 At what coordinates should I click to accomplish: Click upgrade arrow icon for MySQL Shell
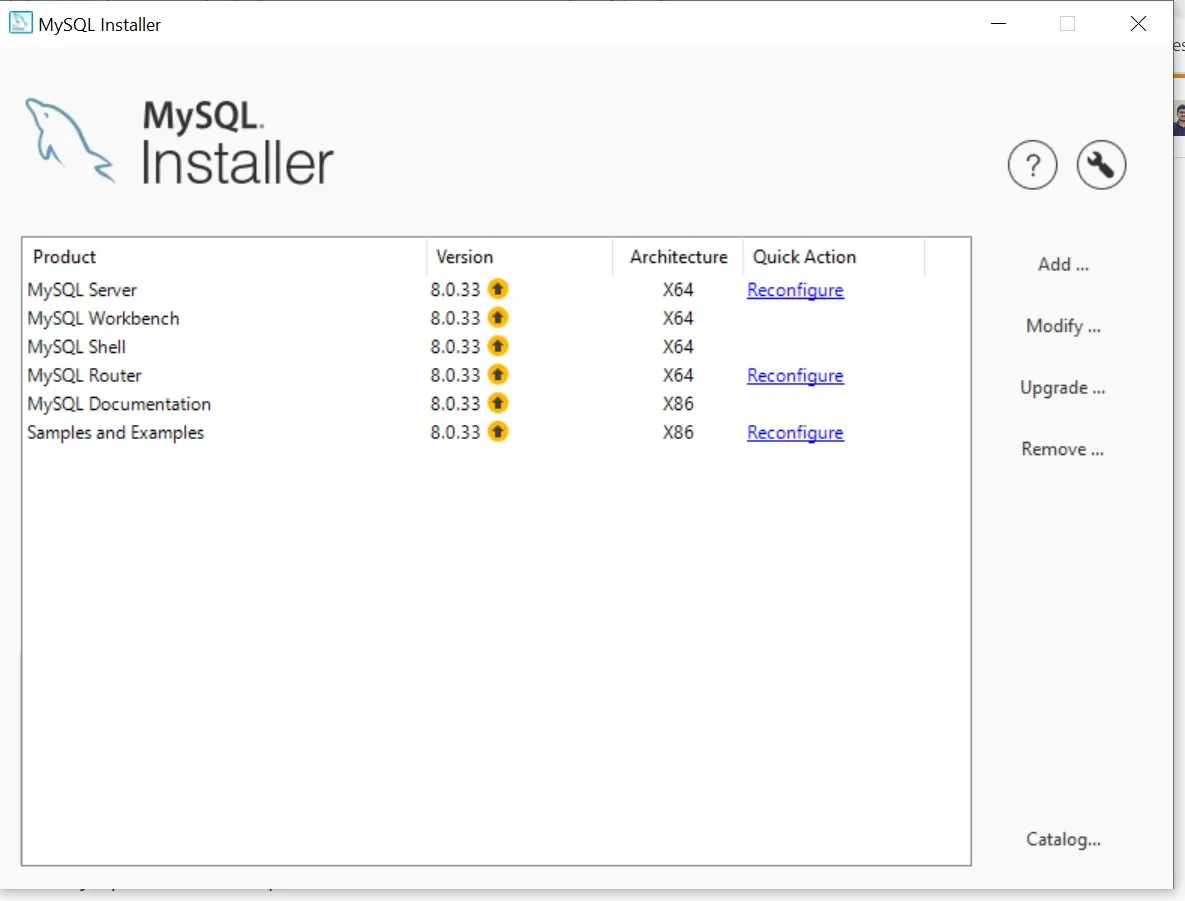(x=497, y=346)
